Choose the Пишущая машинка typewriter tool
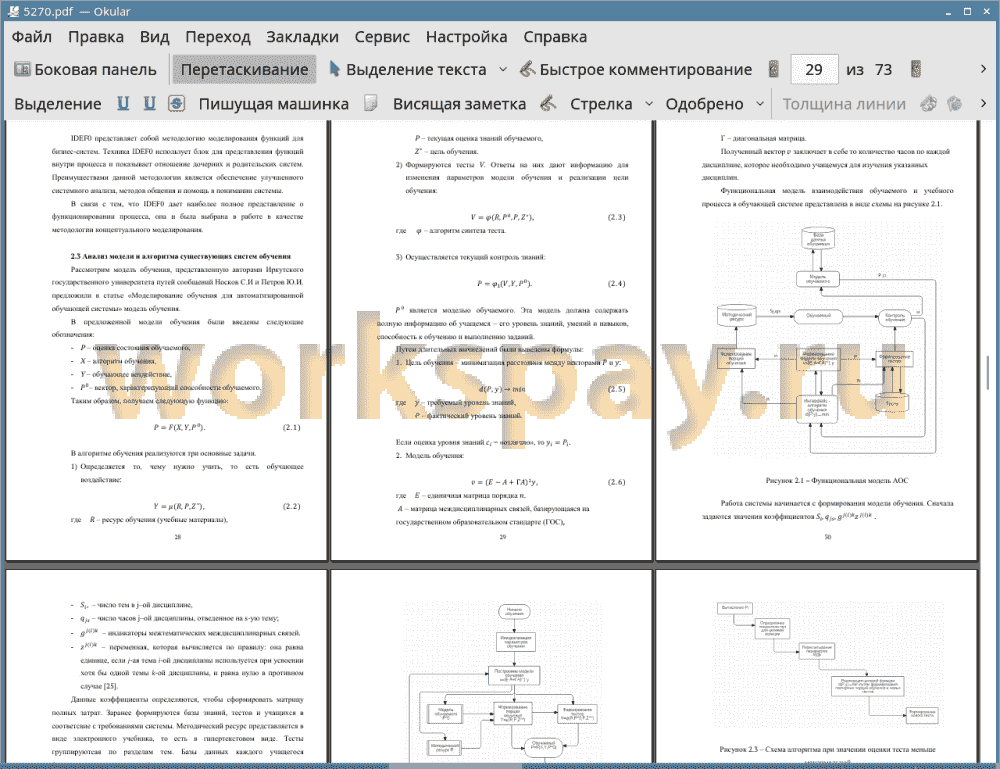This screenshot has height=769, width=1000. pyautogui.click(x=274, y=104)
